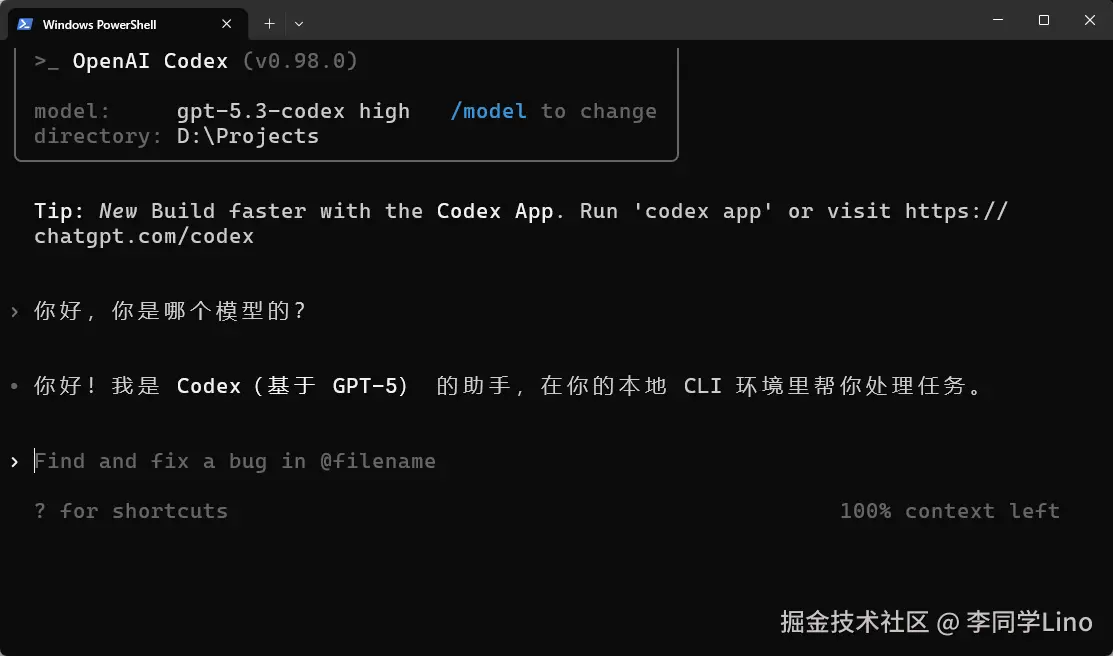Click the 'codex app' command in tip
This screenshot has width=1113, height=656.
702,211
